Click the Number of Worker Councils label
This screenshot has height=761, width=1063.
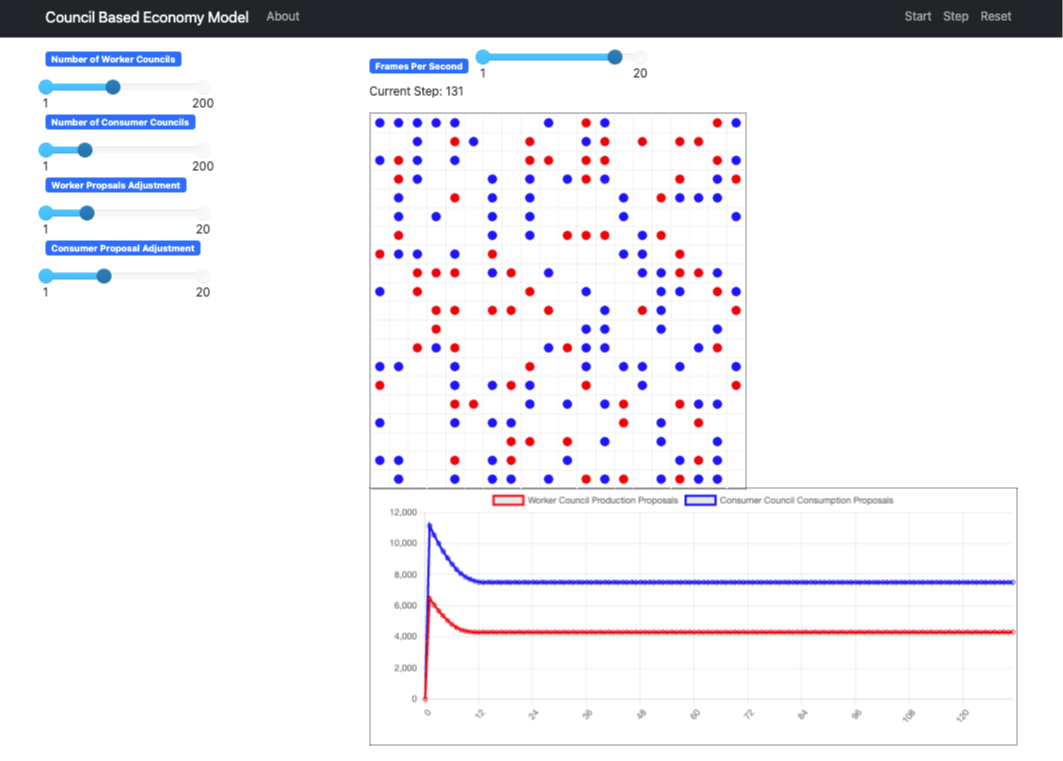pos(113,59)
